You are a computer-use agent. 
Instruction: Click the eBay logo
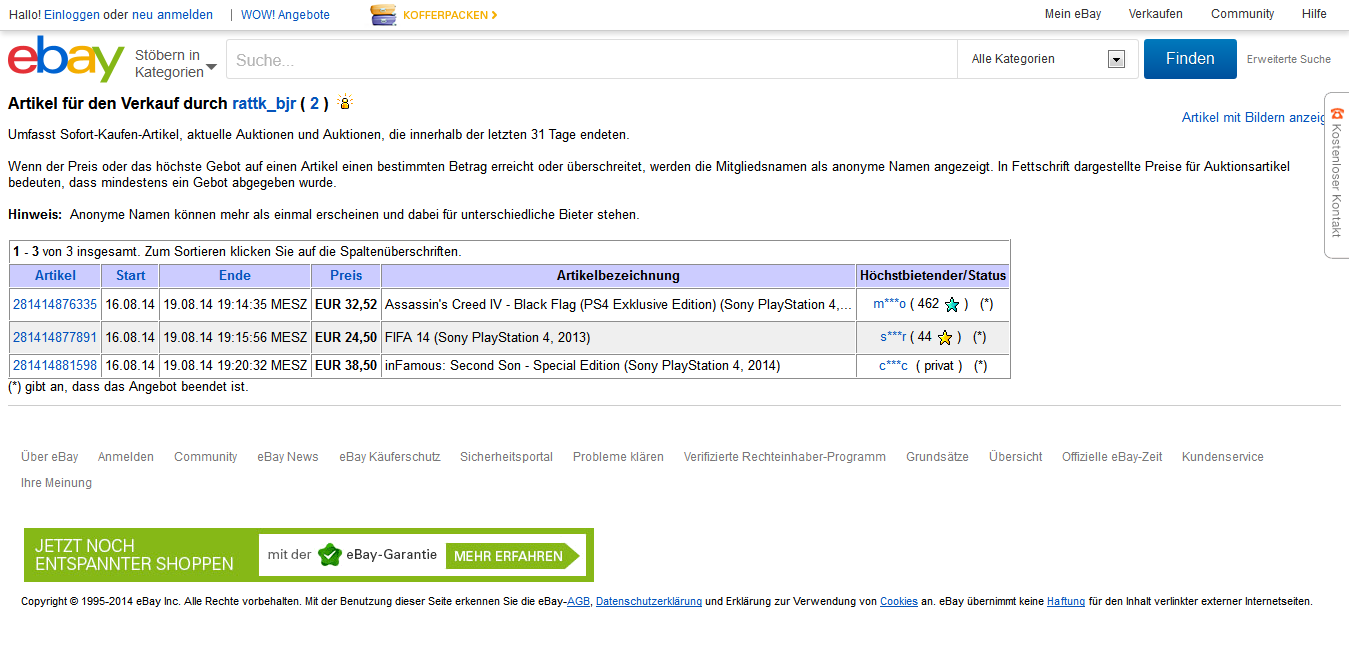tap(66, 60)
